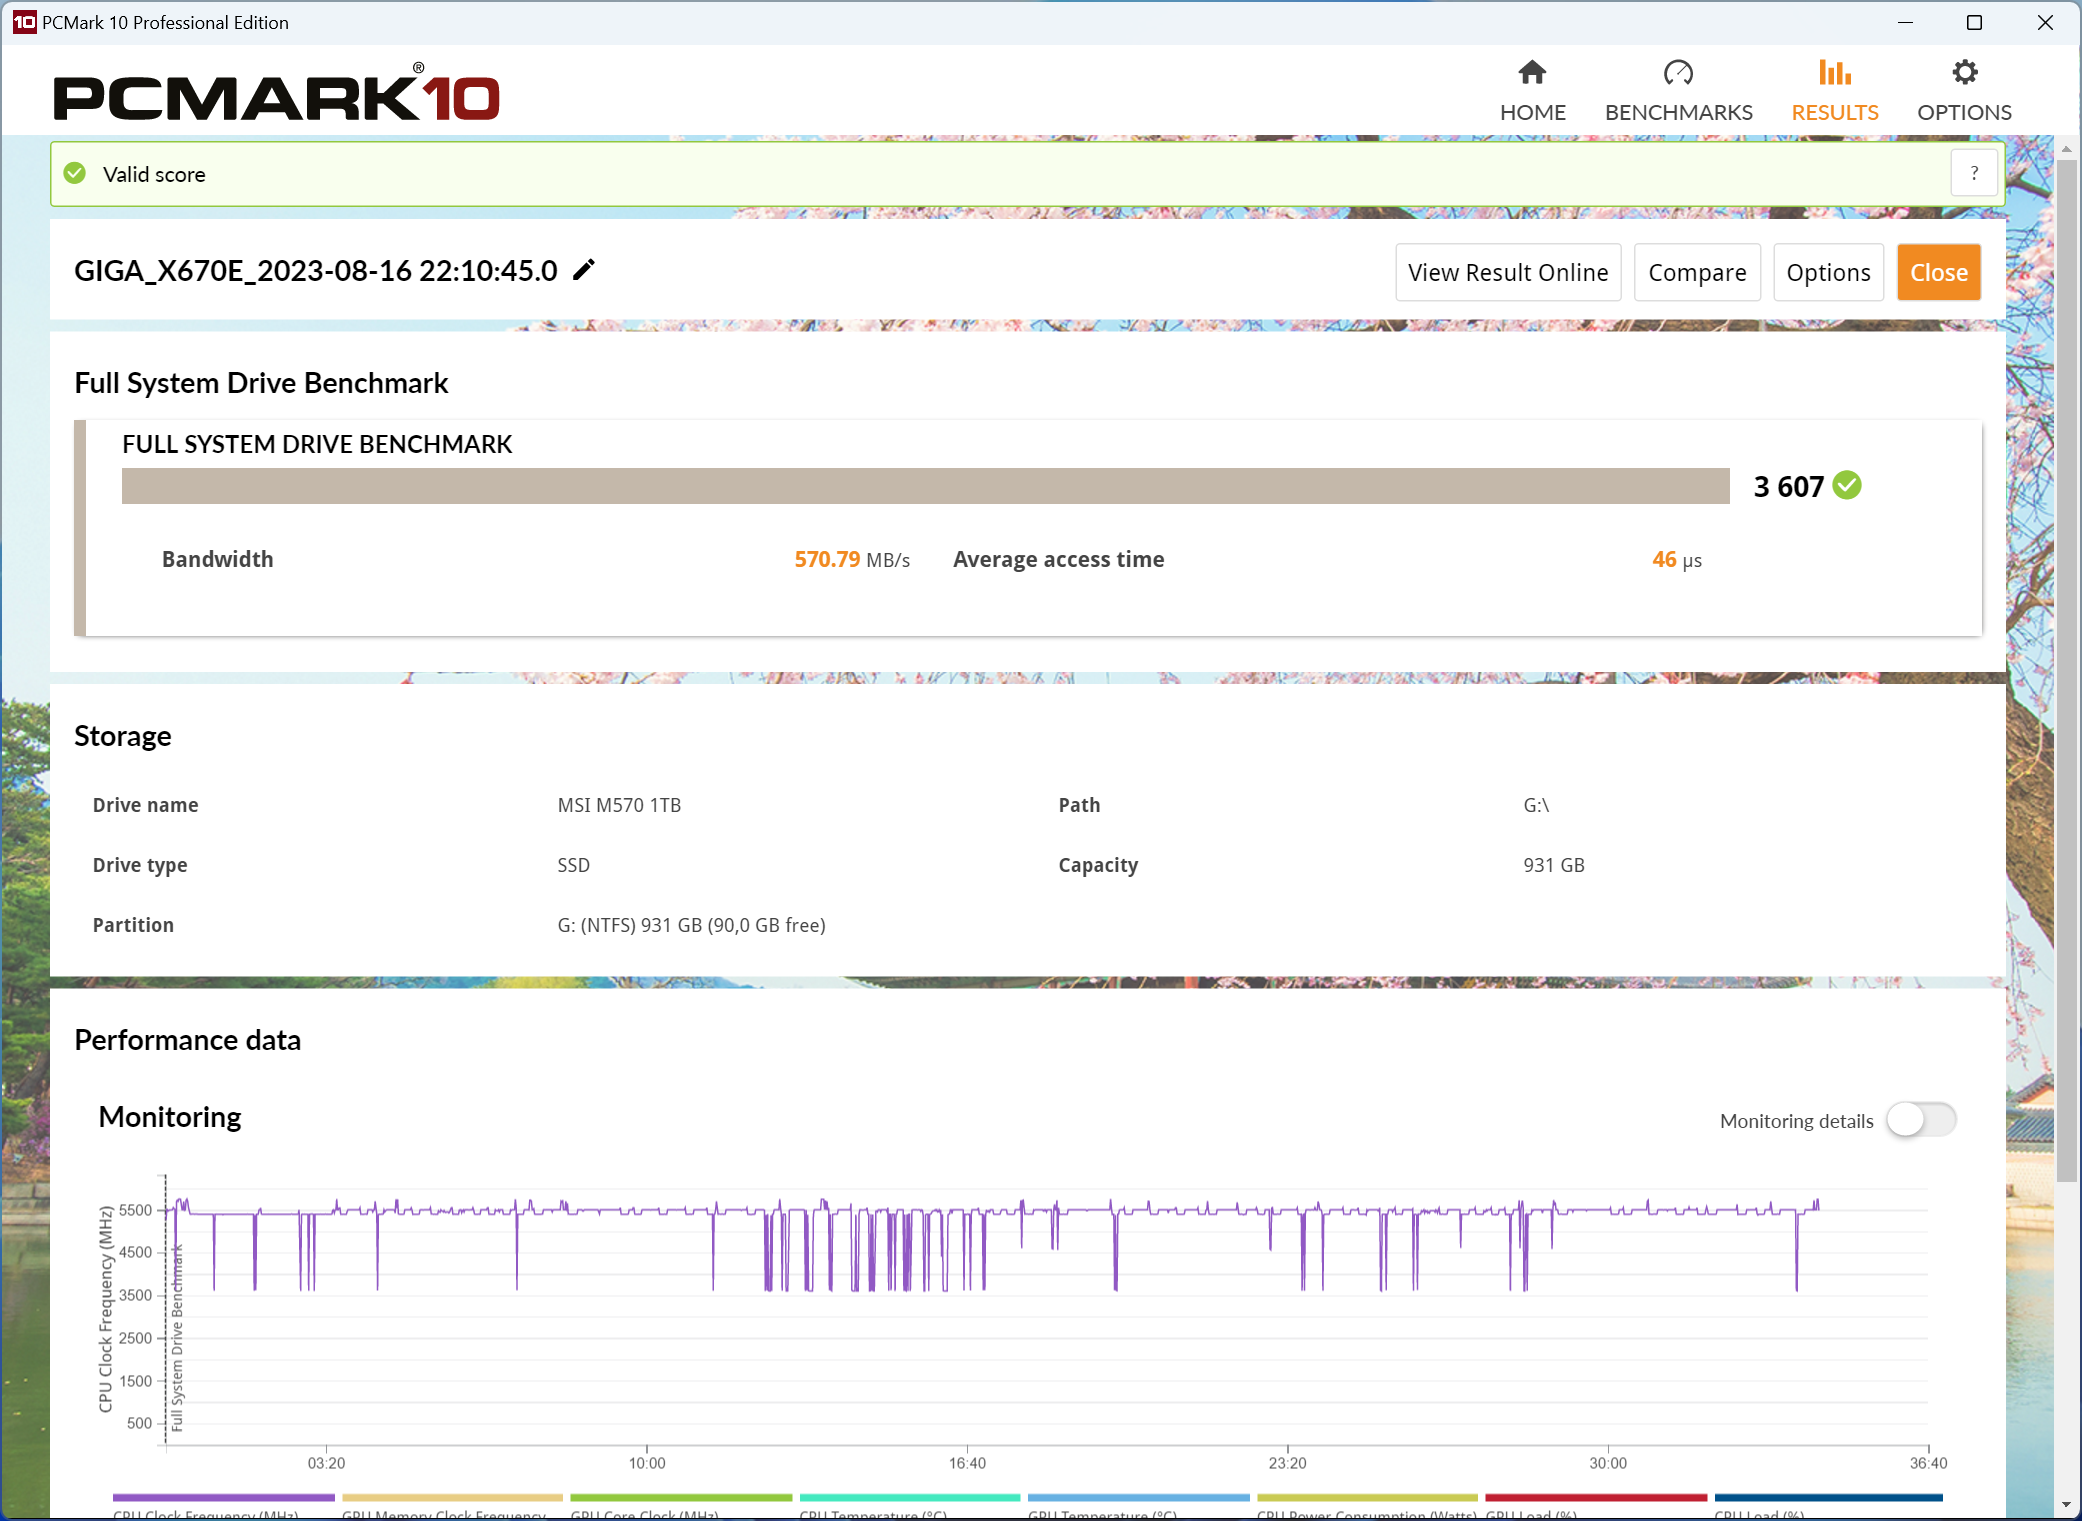Go to the Home section icon
This screenshot has width=2082, height=1521.
coord(1532,73)
